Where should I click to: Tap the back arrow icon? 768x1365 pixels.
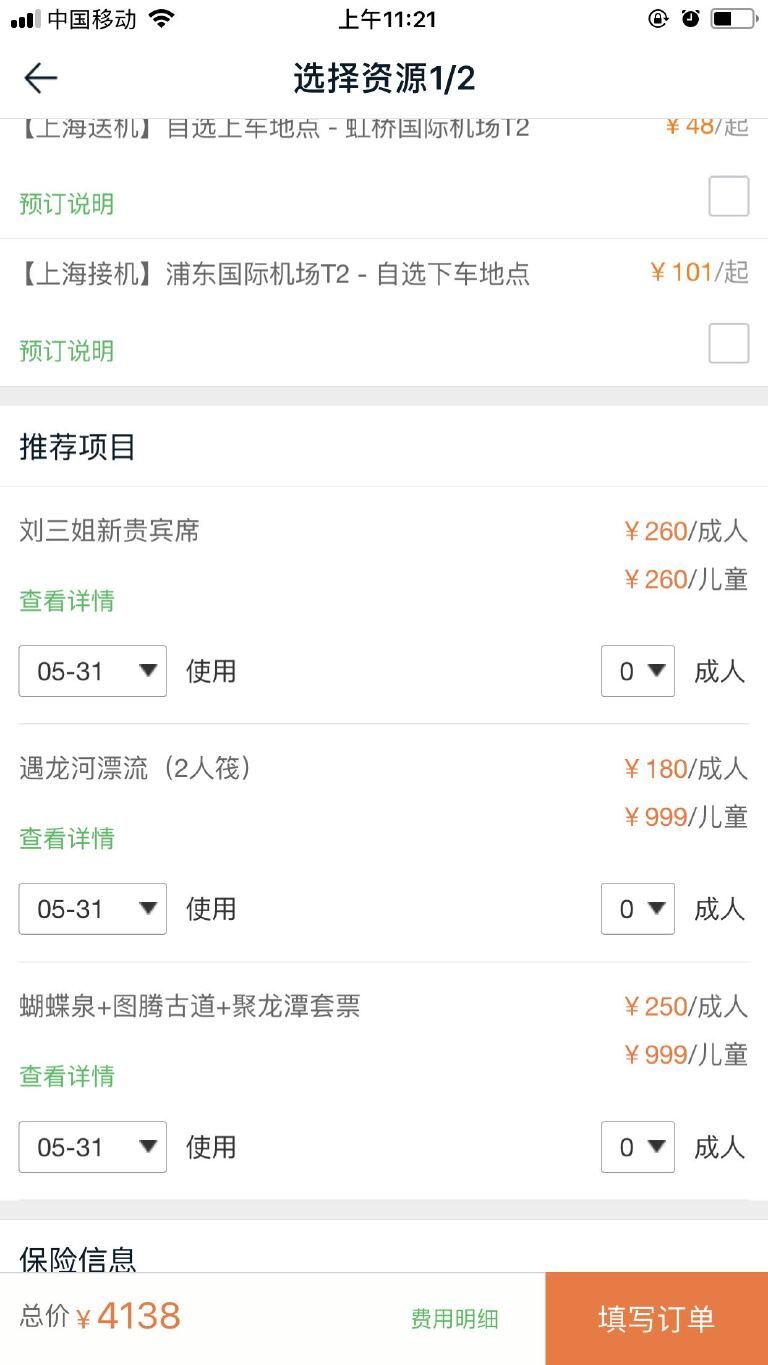click(x=40, y=78)
